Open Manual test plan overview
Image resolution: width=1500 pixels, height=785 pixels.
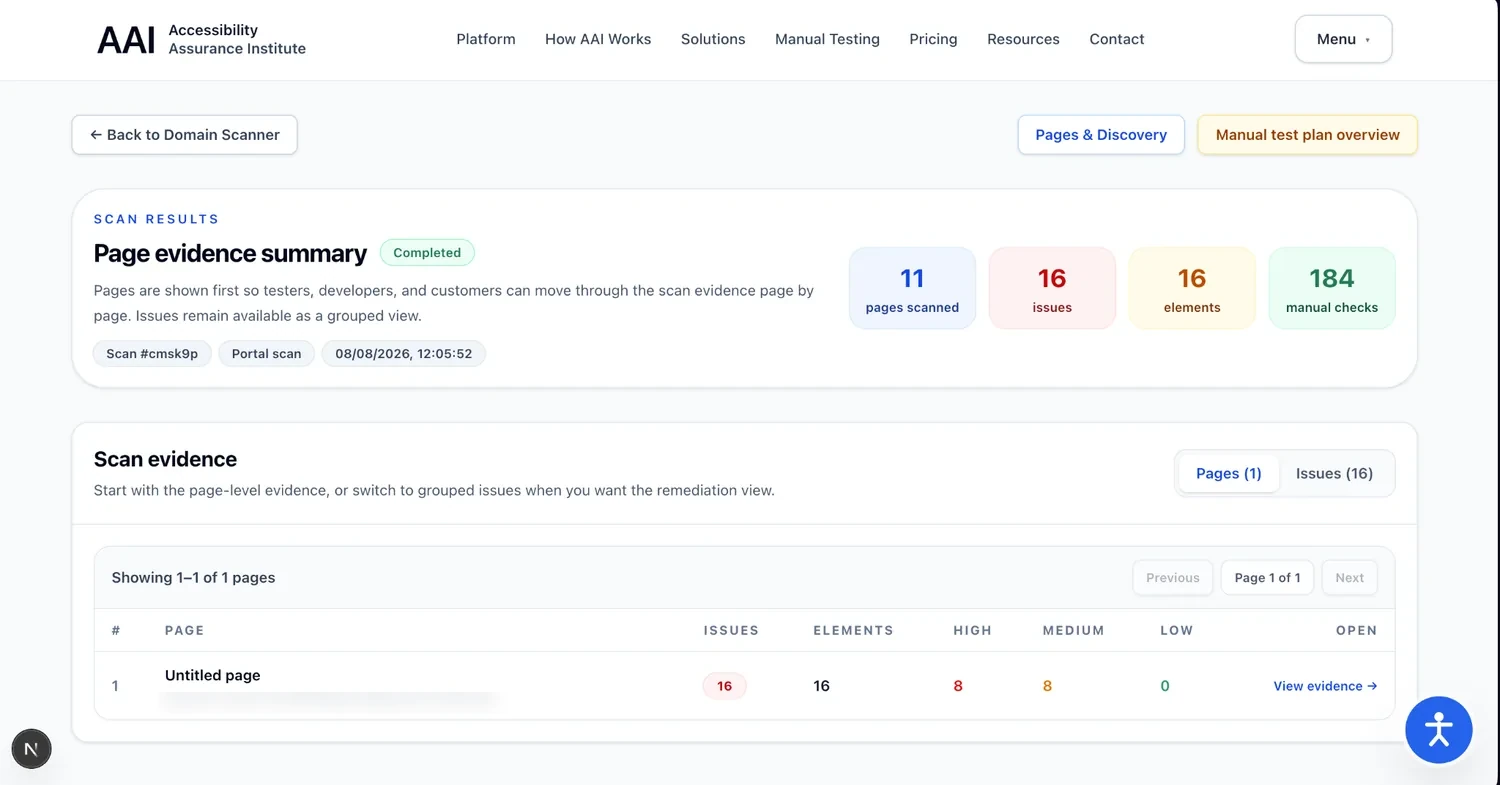click(x=1307, y=135)
